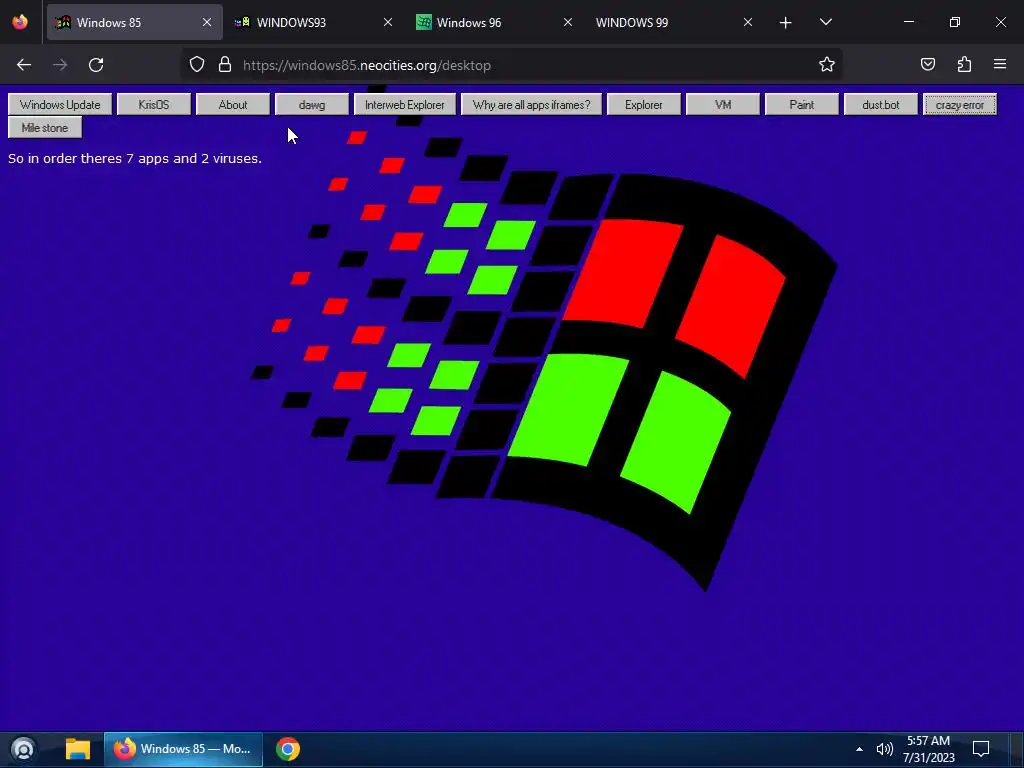
Task: Bookmark this page with the star icon
Action: [827, 65]
